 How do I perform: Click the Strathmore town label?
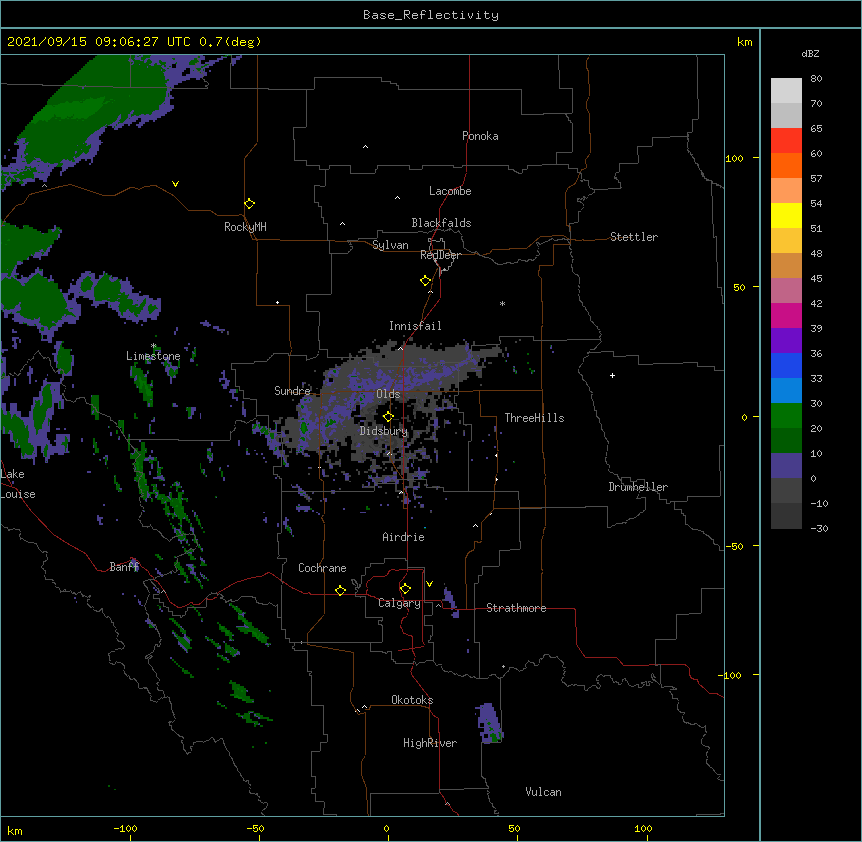(516, 608)
